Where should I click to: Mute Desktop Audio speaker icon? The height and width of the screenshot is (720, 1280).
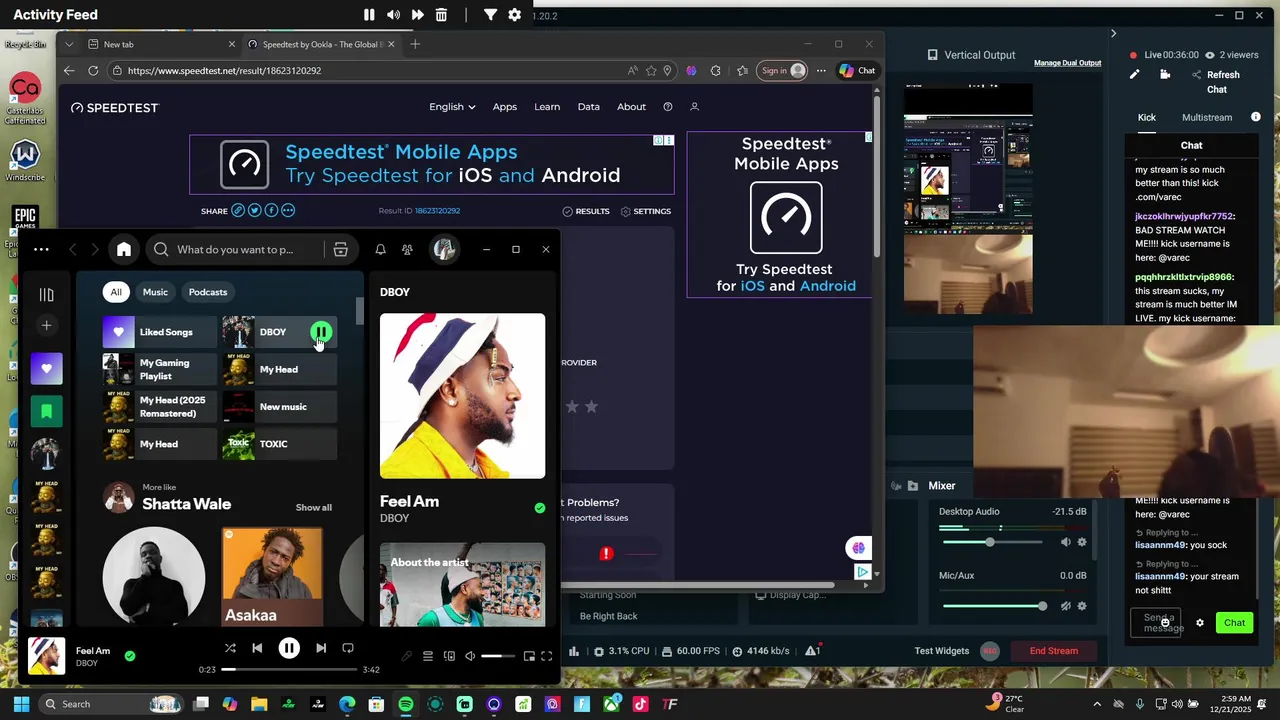(1065, 542)
